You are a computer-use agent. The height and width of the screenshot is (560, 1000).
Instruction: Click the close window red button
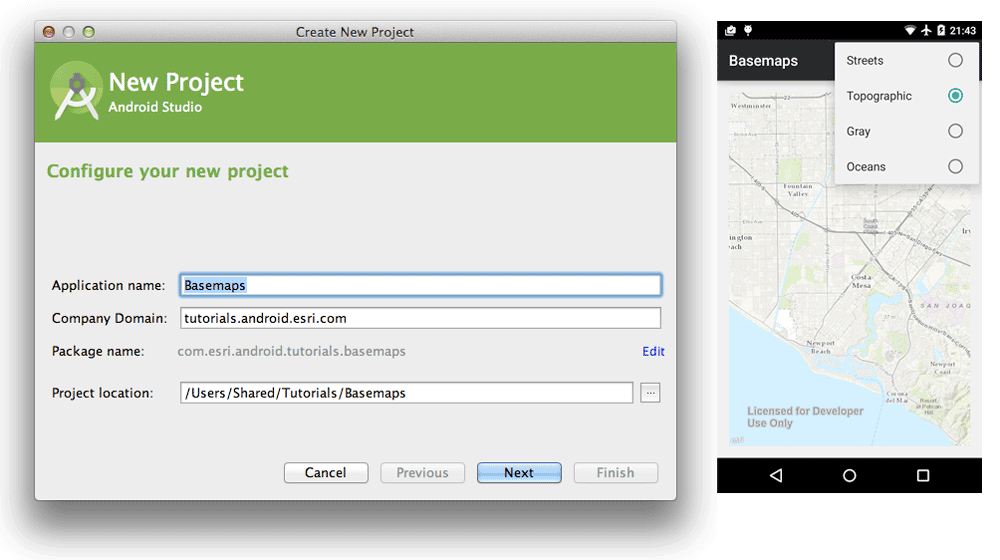coord(48,32)
